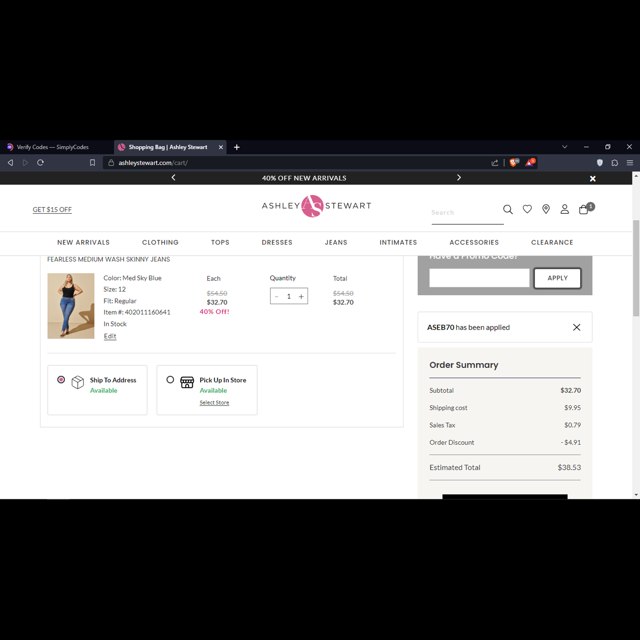640x640 pixels.
Task: Click the share icon in address bar
Action: tap(494, 163)
